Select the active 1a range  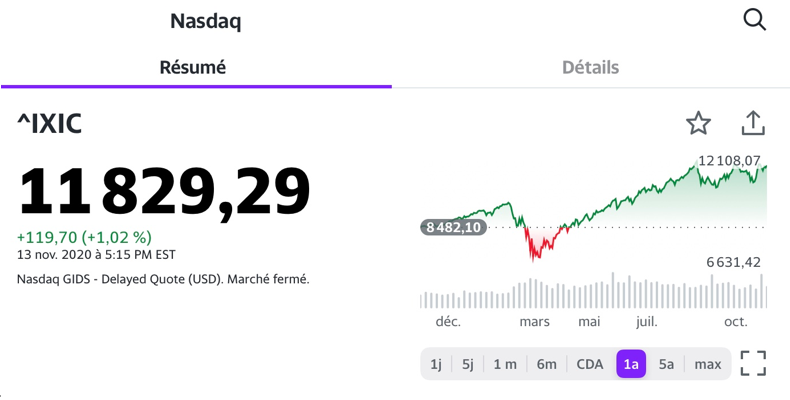pos(631,364)
